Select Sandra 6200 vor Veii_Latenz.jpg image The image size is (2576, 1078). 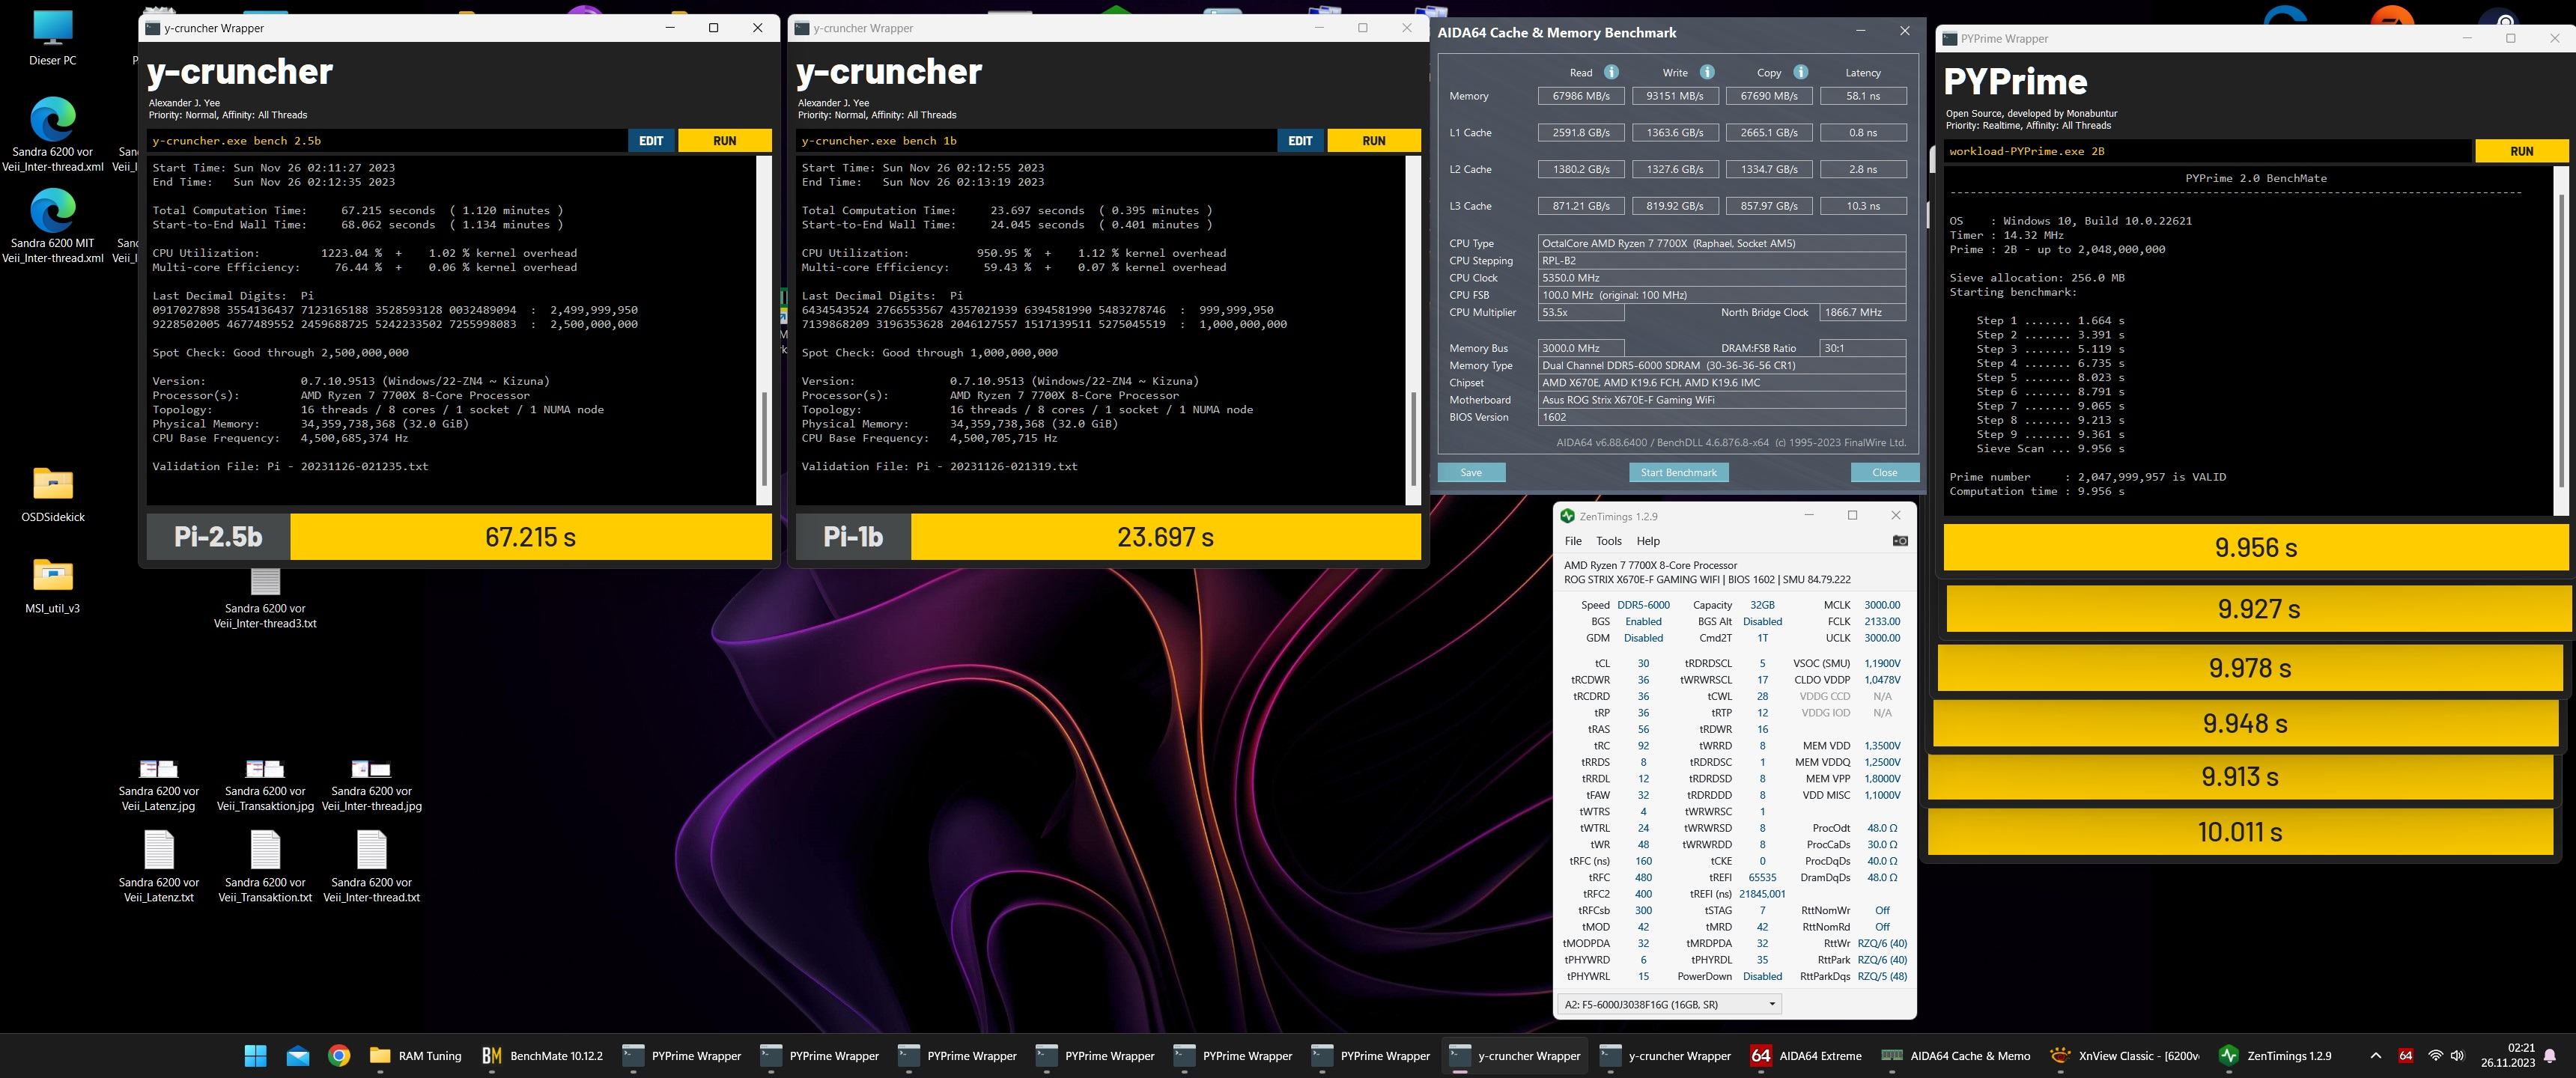tap(159, 784)
